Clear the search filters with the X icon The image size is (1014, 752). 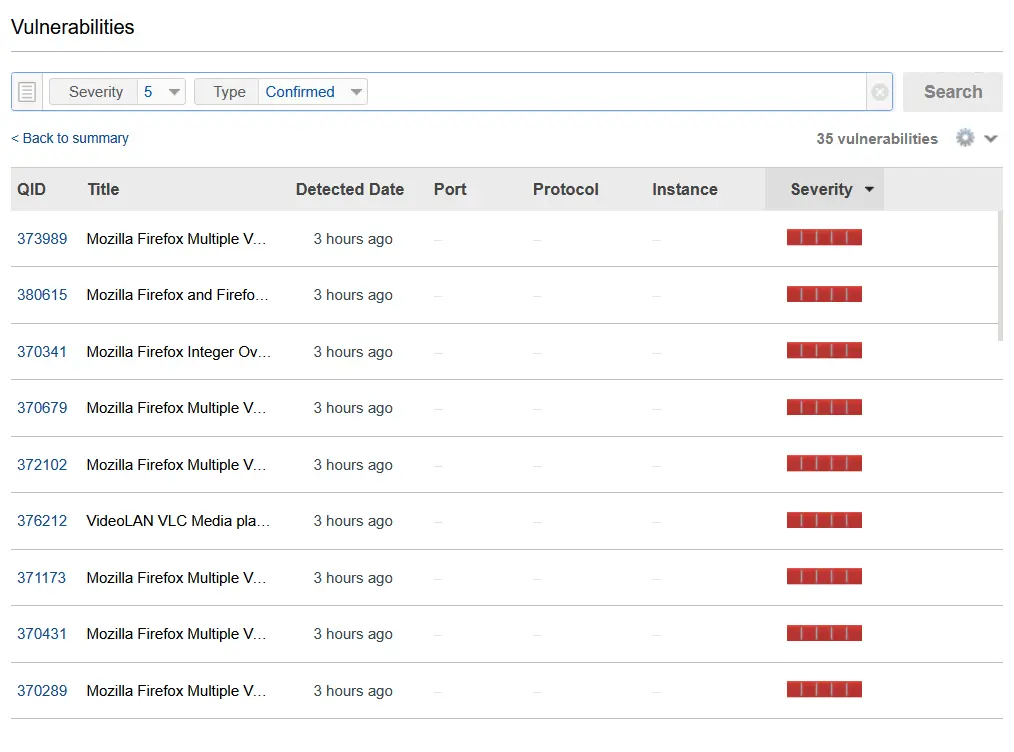879,92
